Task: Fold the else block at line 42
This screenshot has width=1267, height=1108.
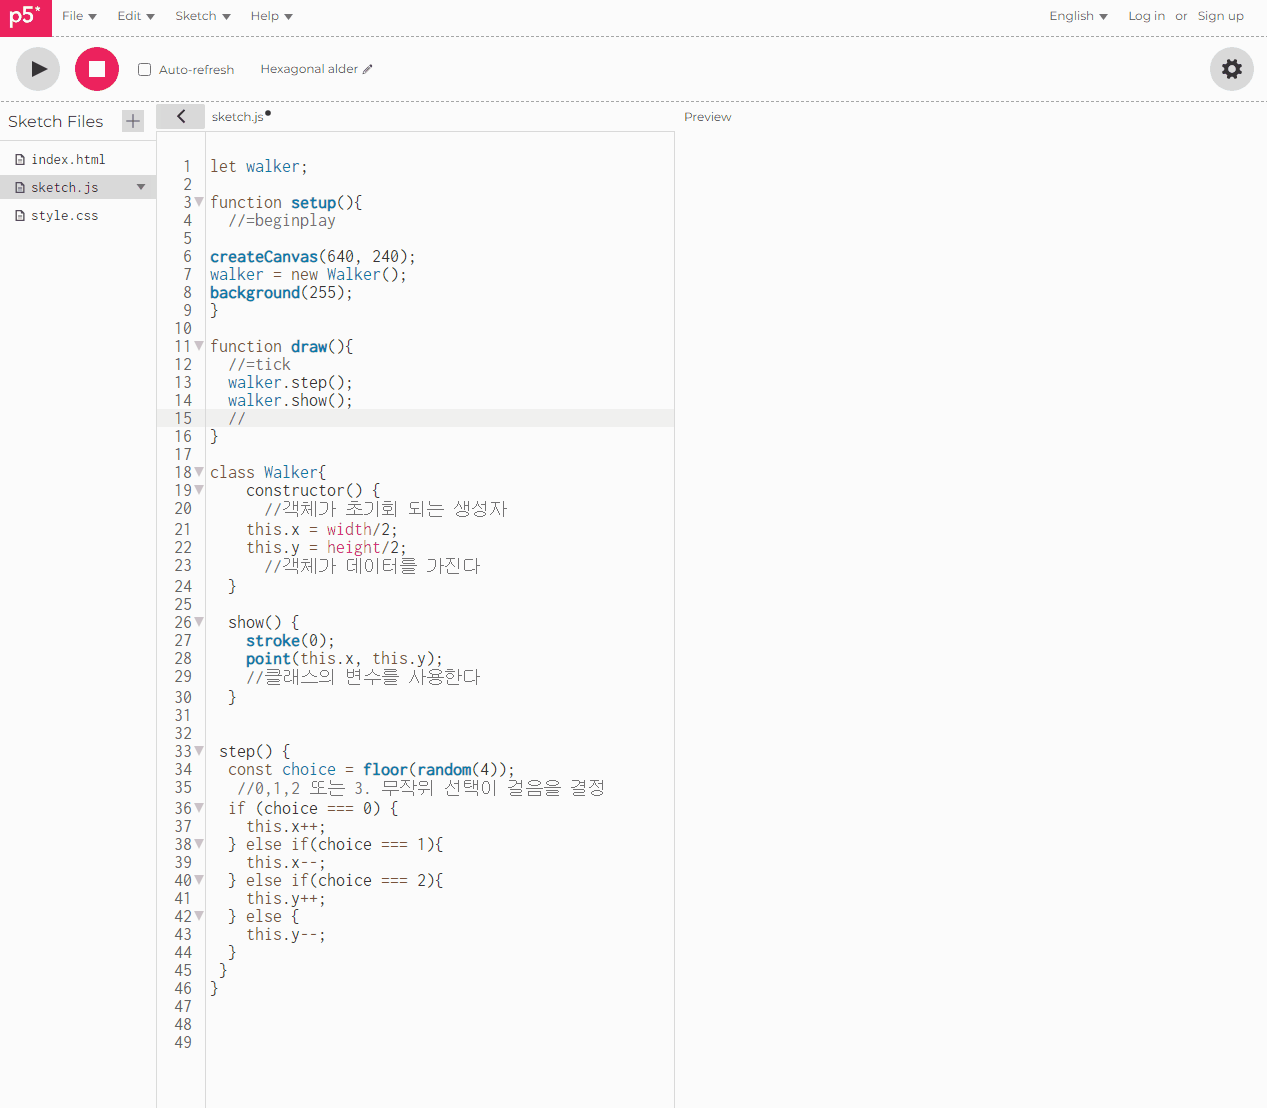Action: [199, 916]
